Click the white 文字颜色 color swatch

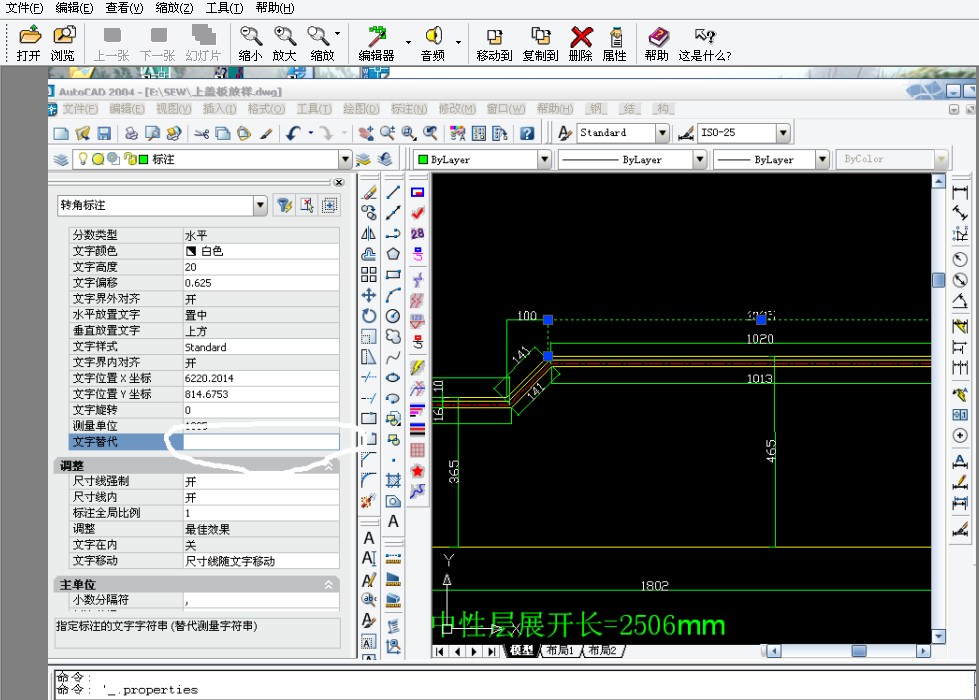190,251
